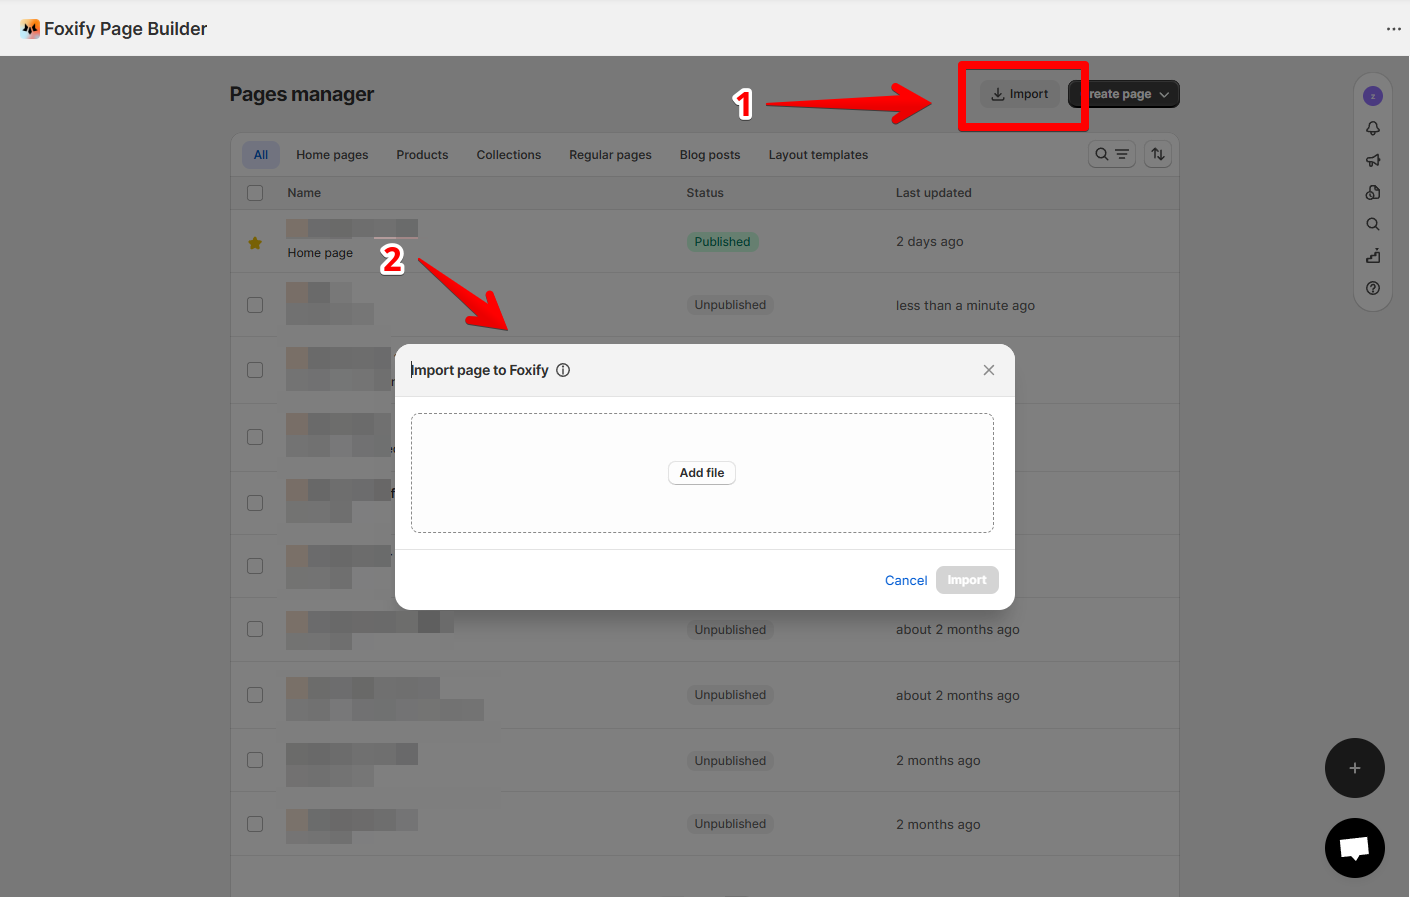The height and width of the screenshot is (897, 1410).
Task: Click the floating plus button
Action: 1355,768
